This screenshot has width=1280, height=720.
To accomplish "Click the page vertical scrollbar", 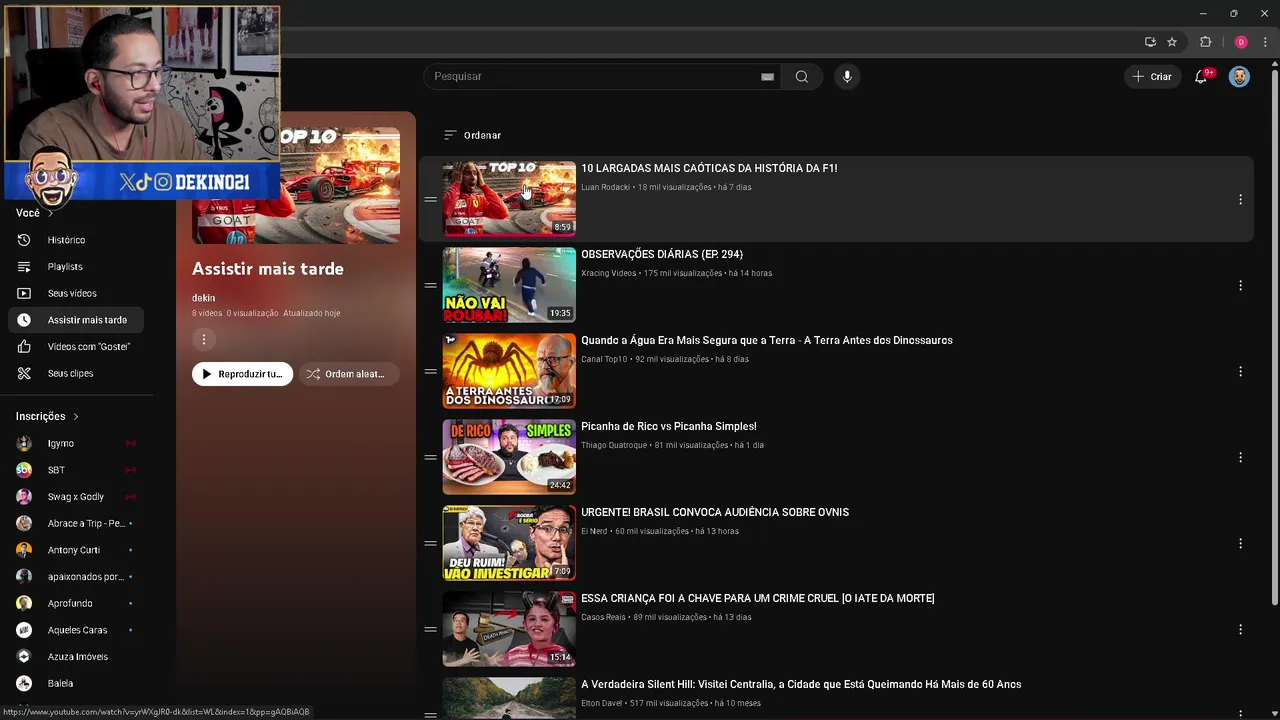I will pos(1274,335).
